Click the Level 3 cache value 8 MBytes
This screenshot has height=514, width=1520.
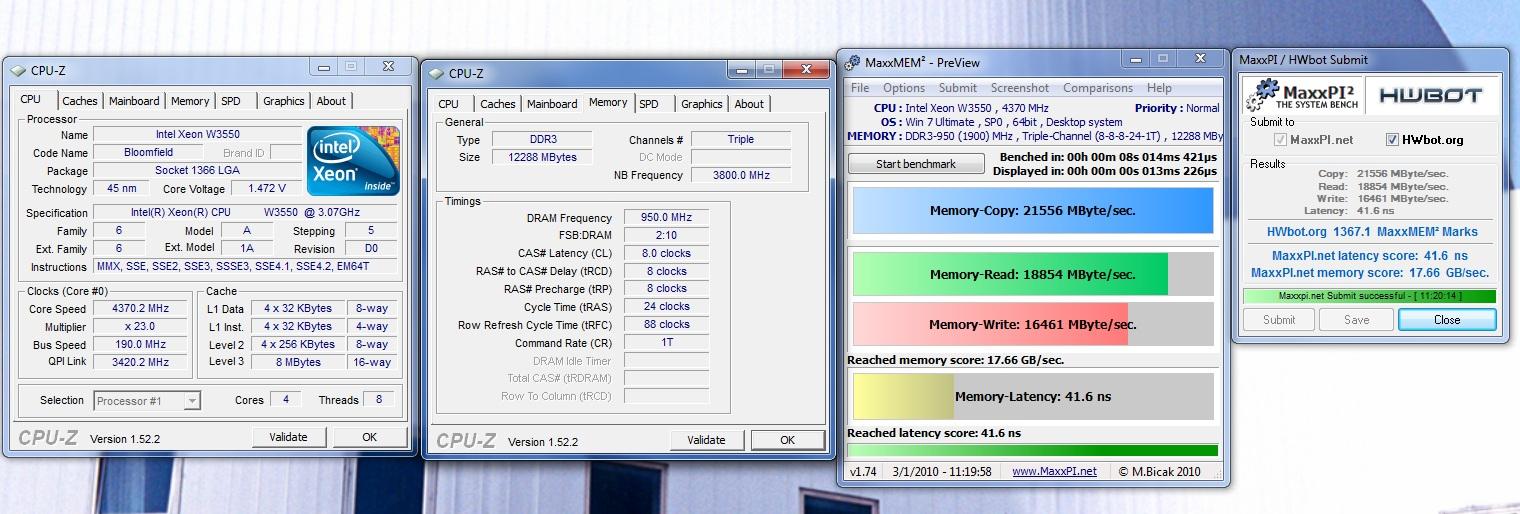coord(299,362)
